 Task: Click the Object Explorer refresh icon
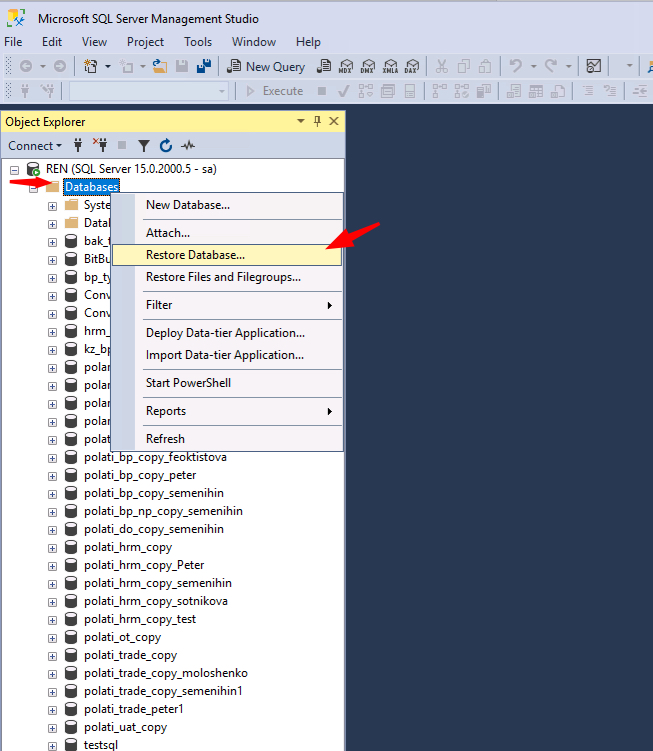pyautogui.click(x=166, y=146)
